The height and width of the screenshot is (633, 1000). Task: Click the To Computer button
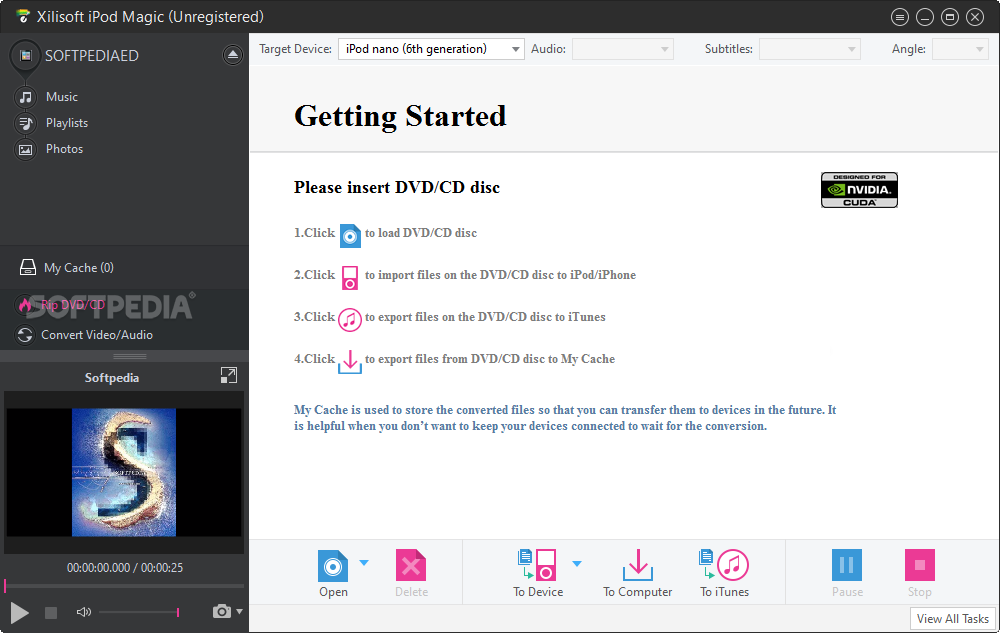[638, 573]
